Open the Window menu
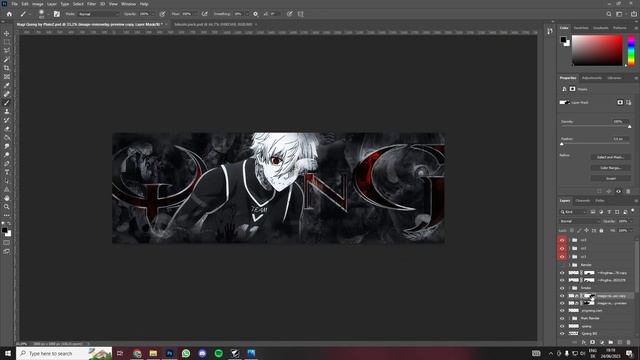This screenshot has width=640, height=360. pyautogui.click(x=128, y=4)
